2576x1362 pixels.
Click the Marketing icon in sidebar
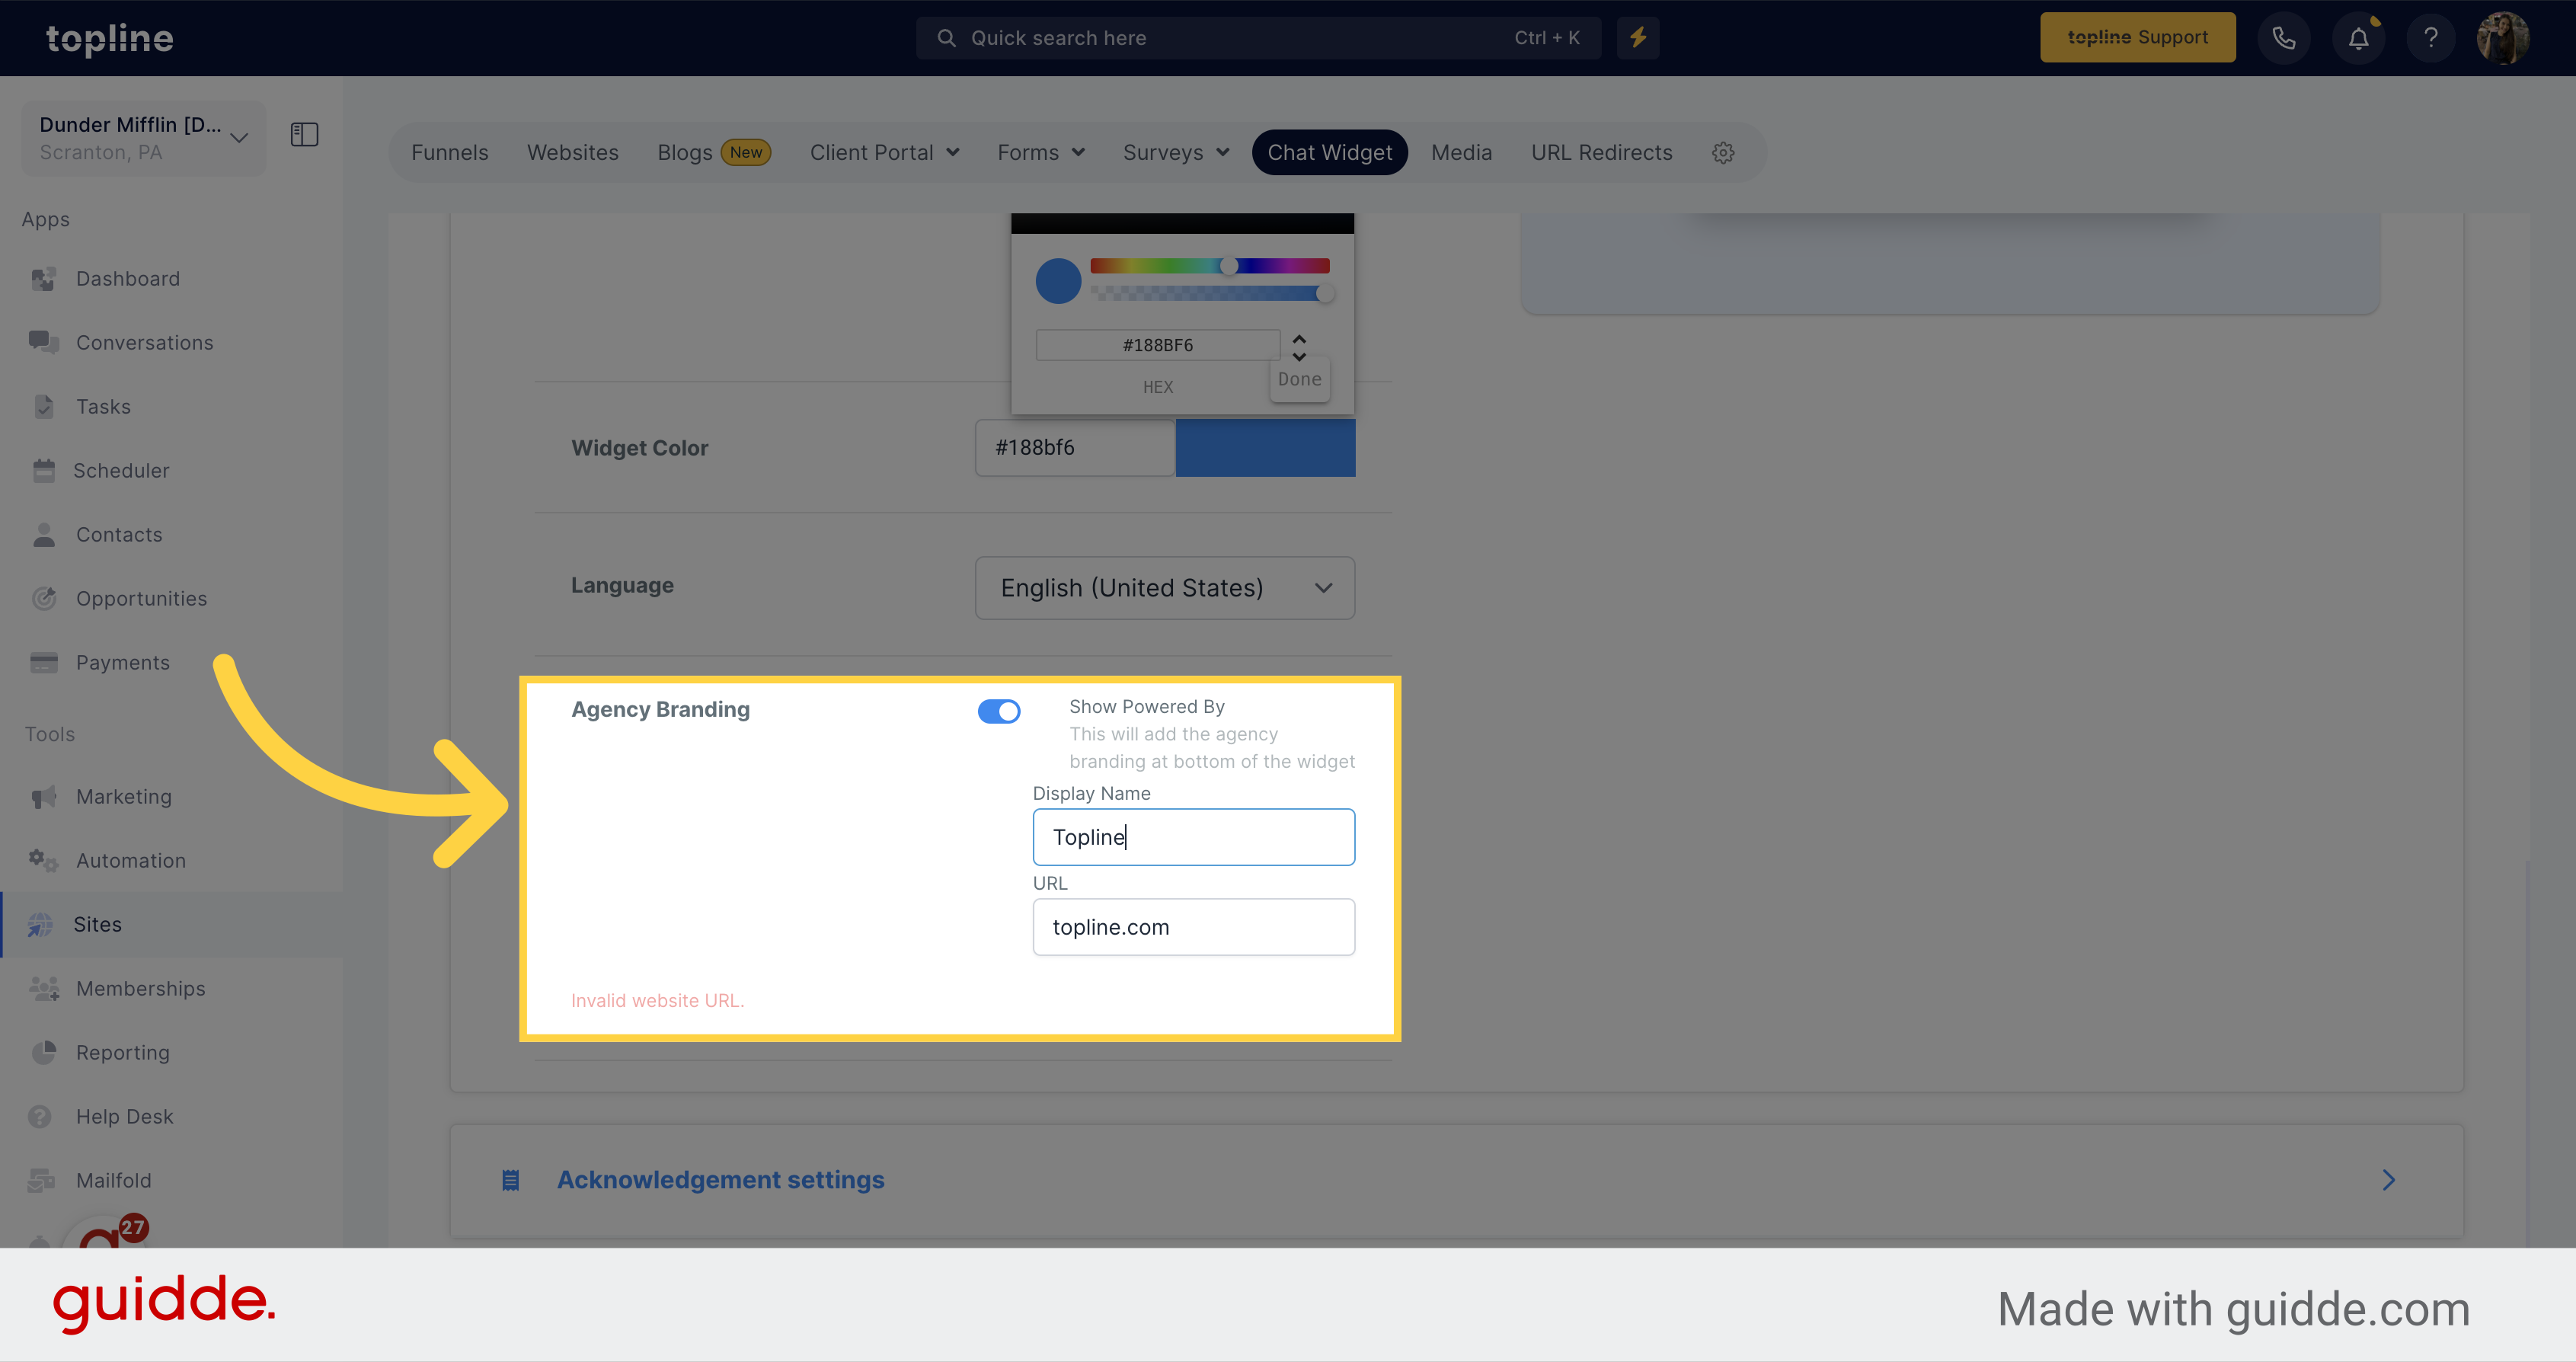(x=46, y=794)
